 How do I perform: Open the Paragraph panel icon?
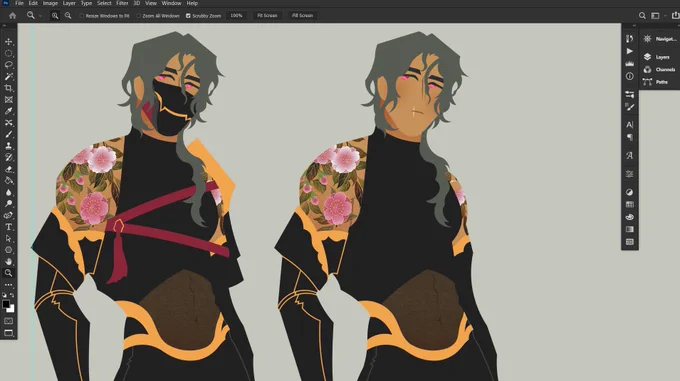click(x=630, y=137)
